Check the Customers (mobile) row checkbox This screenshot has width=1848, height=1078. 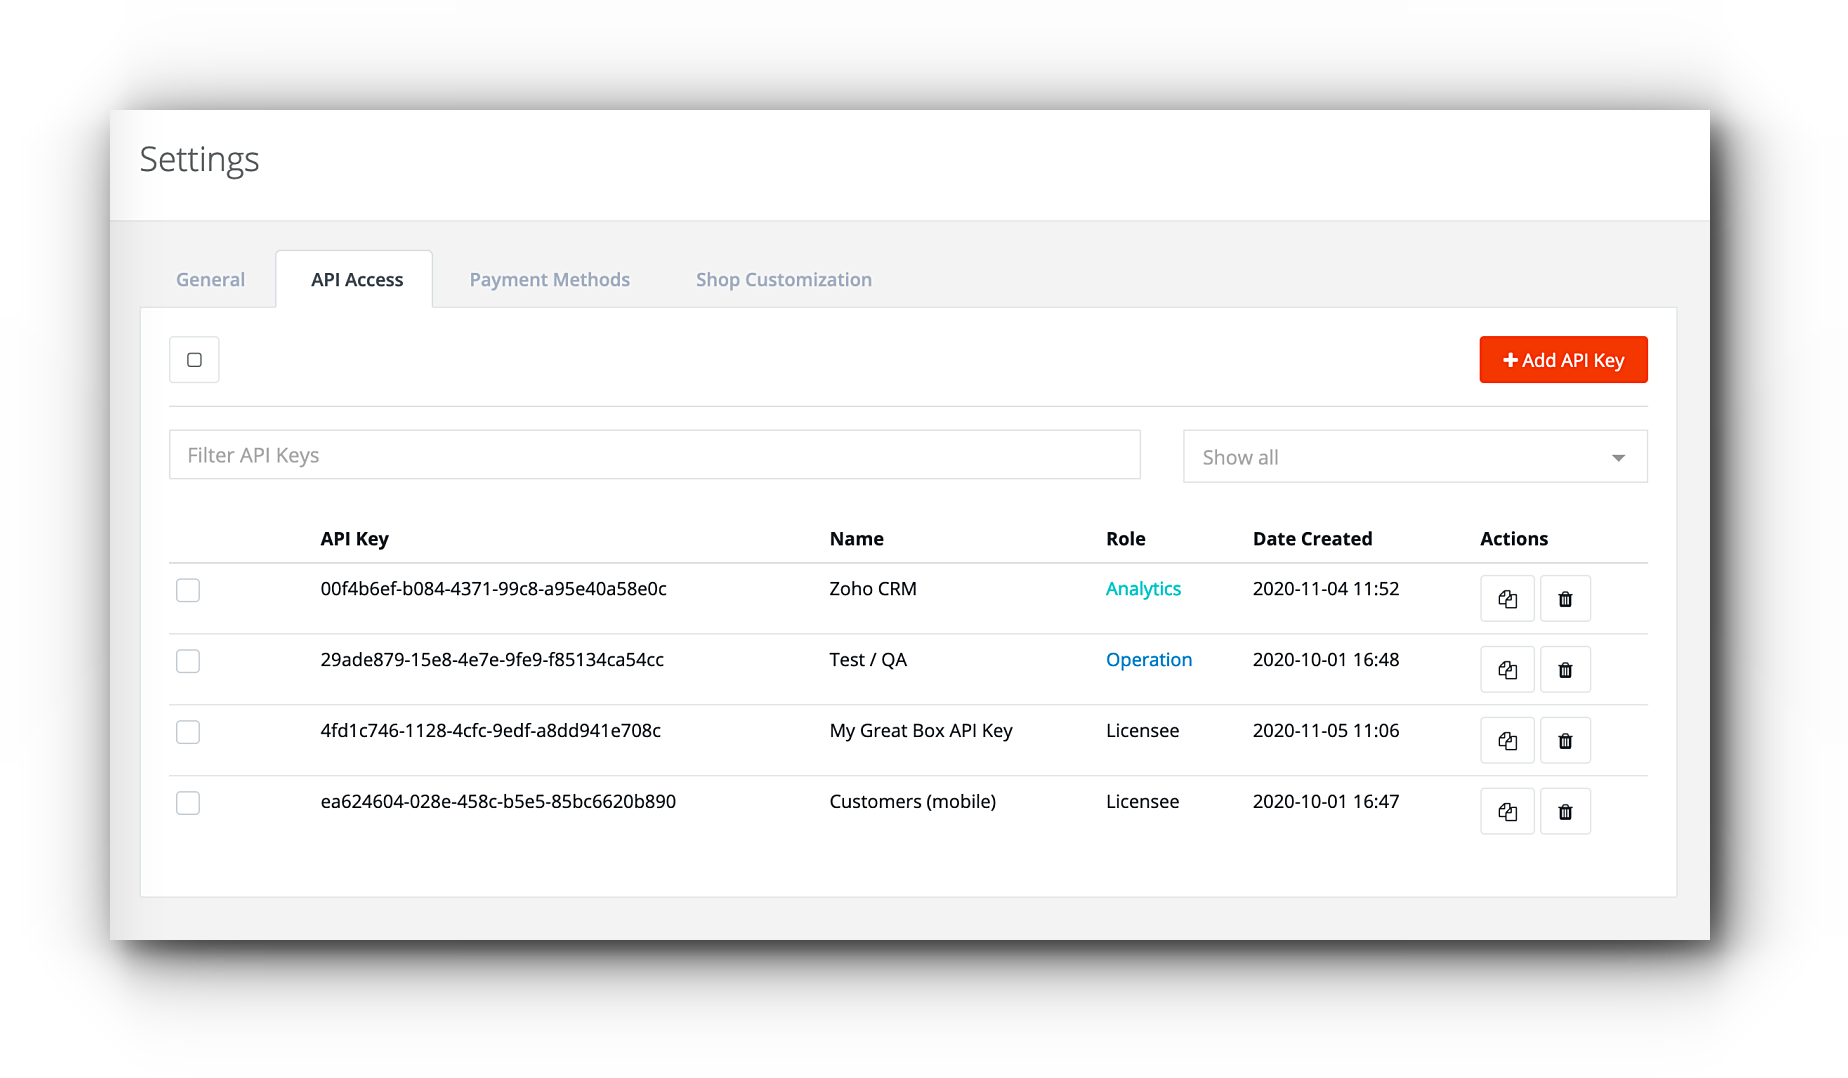[x=188, y=803]
